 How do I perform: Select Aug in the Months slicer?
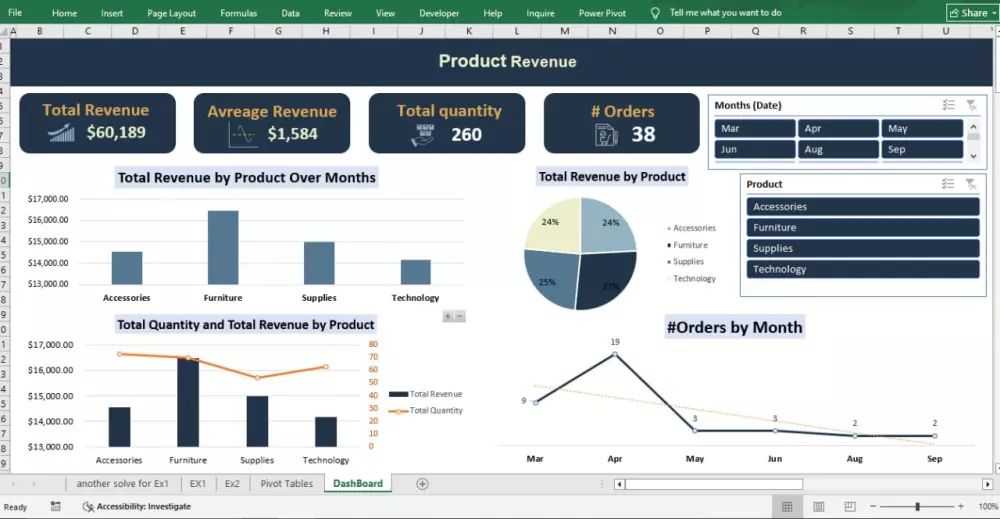pos(838,149)
